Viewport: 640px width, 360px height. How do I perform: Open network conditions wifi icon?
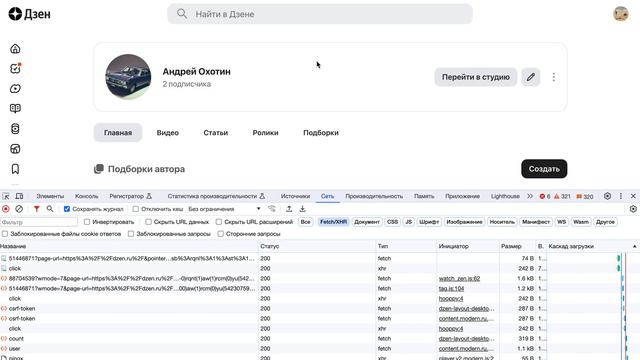[x=272, y=209]
